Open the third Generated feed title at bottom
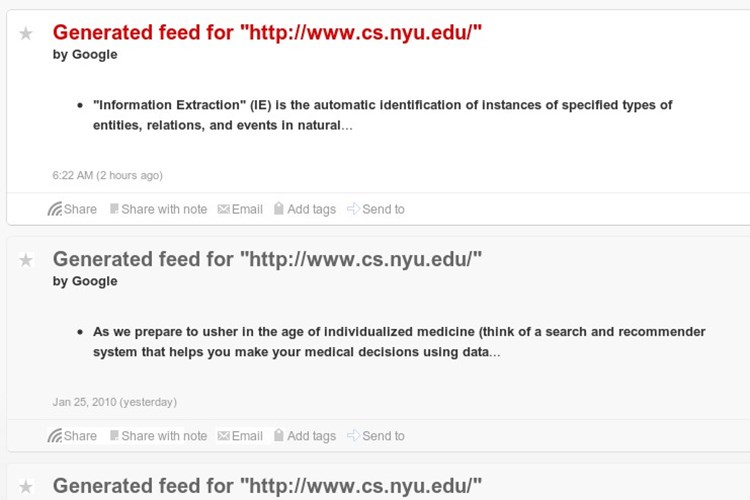The width and height of the screenshot is (750, 500). 267,486
